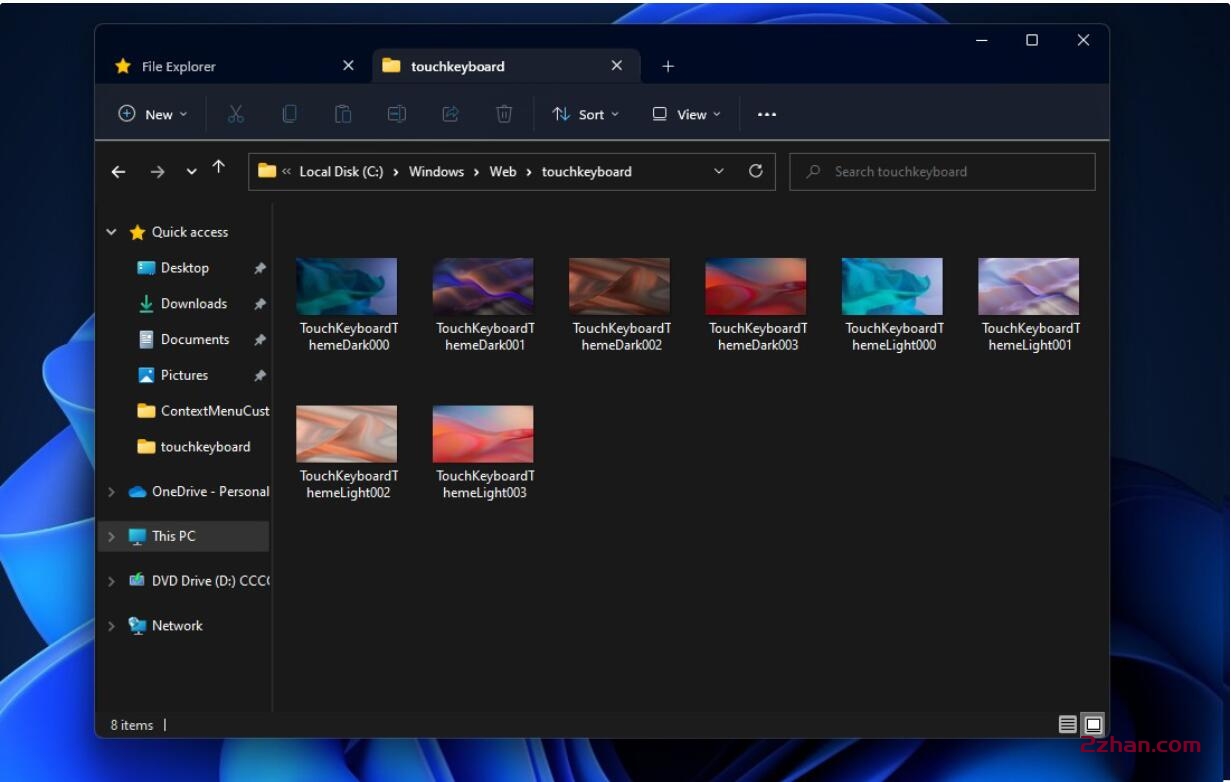Image resolution: width=1231 pixels, height=782 pixels.
Task: Switch to large thumbnails view at bottom right
Action: click(x=1092, y=722)
